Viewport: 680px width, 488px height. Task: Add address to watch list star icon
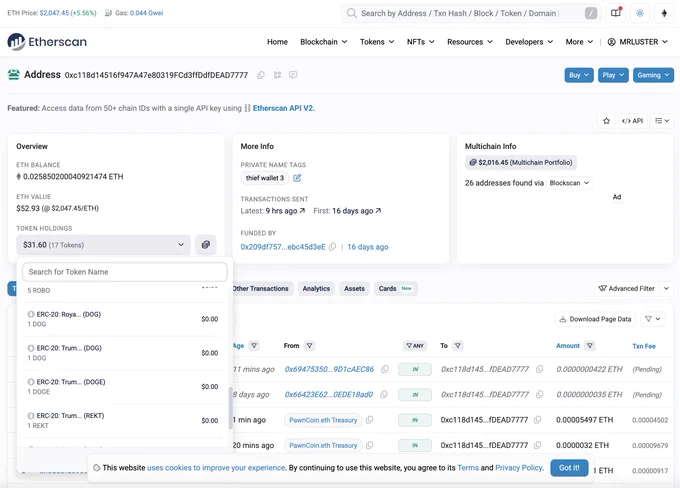(606, 121)
